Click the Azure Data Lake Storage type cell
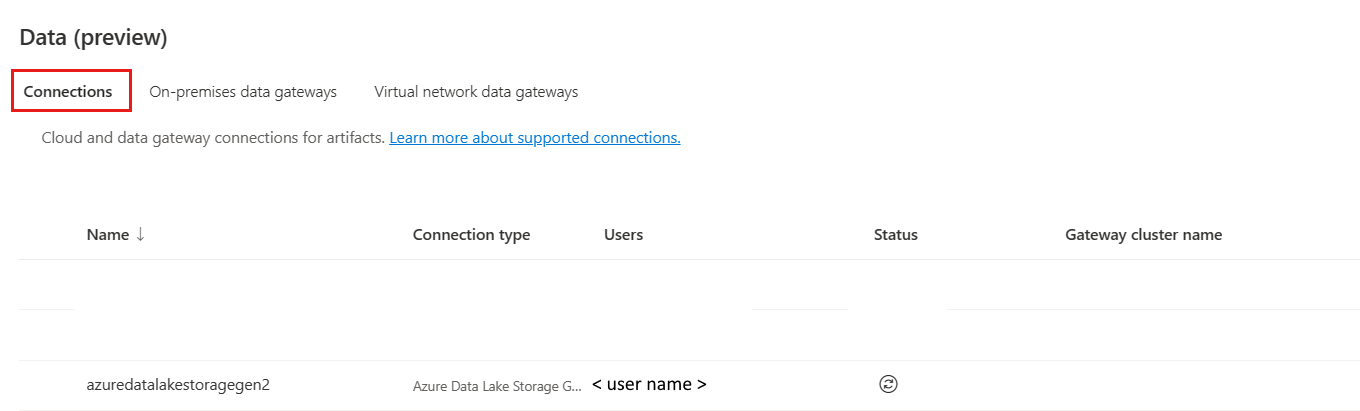Viewport: 1360px width, 411px height. (x=497, y=385)
